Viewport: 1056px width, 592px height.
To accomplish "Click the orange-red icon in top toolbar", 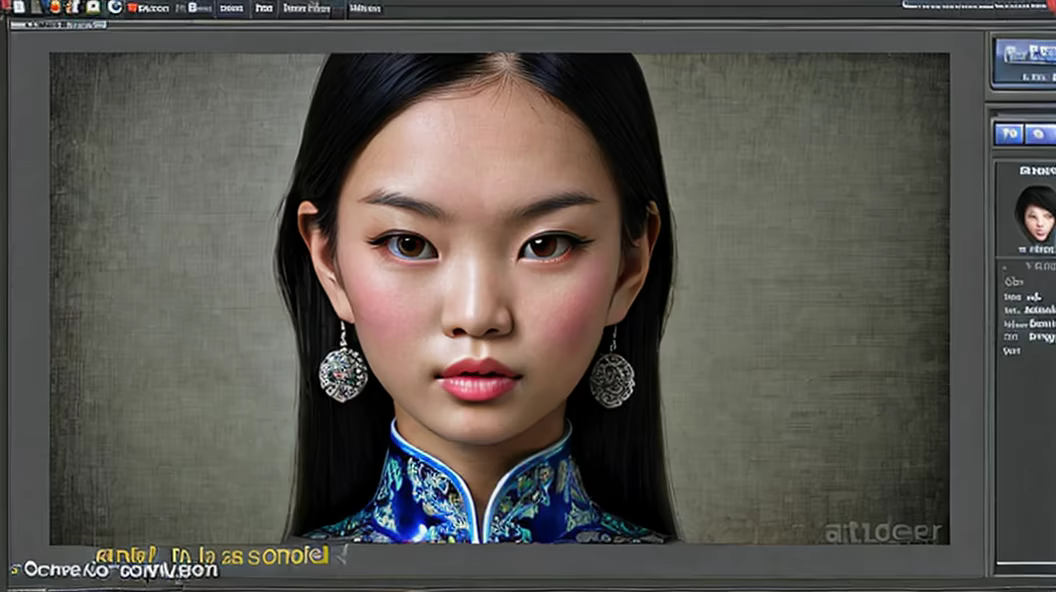I will [x=55, y=7].
